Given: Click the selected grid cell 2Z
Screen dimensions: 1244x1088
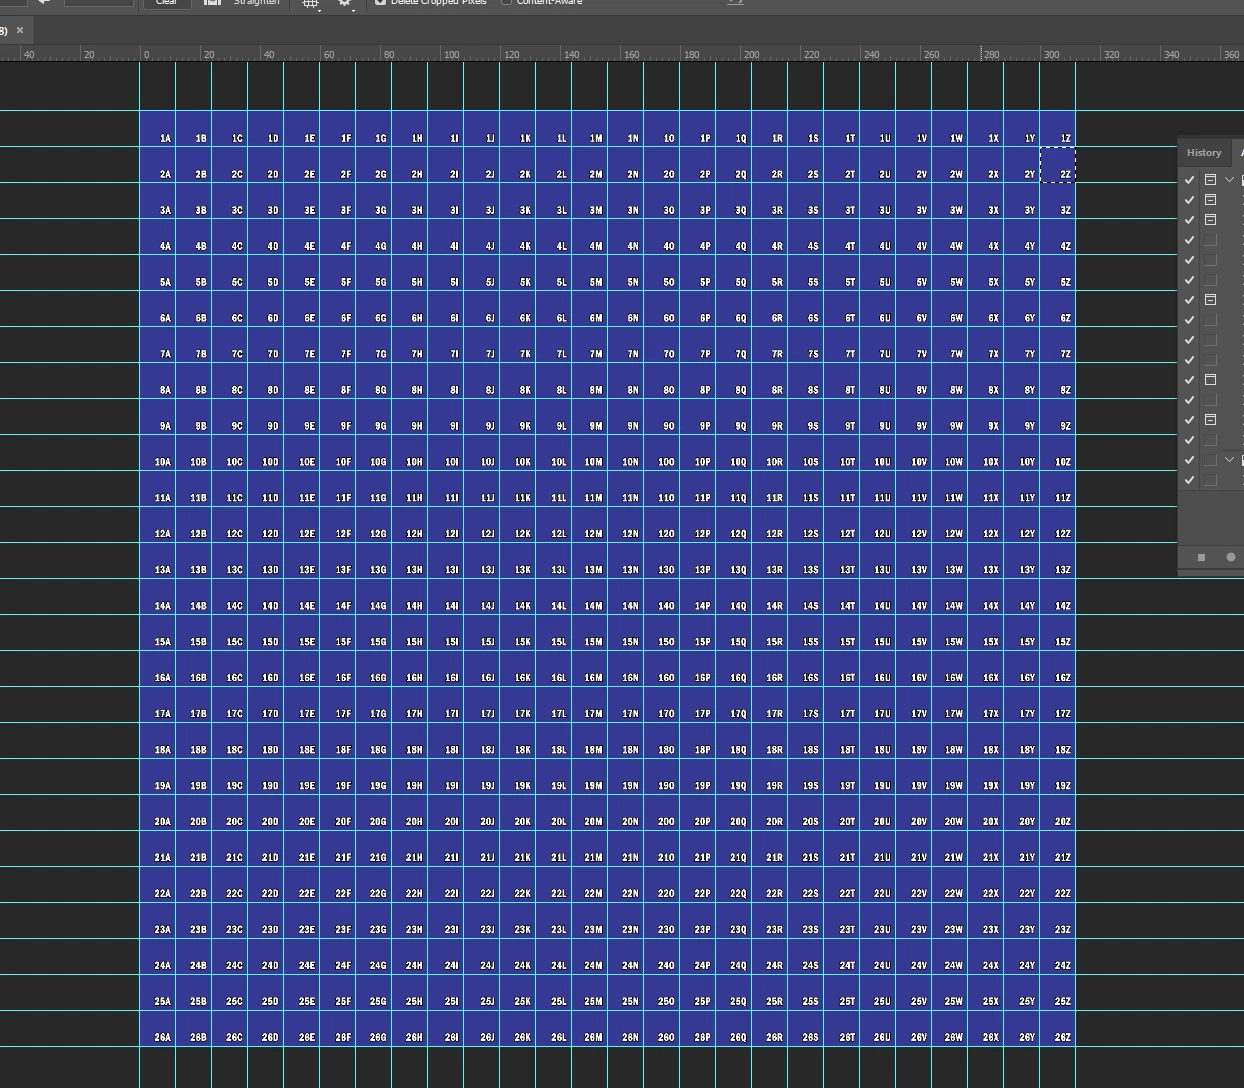Looking at the screenshot, I should point(1058,164).
